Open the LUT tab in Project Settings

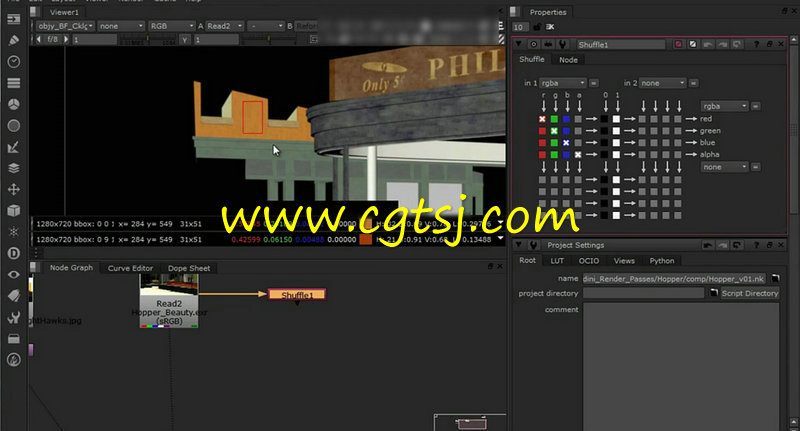(x=557, y=261)
